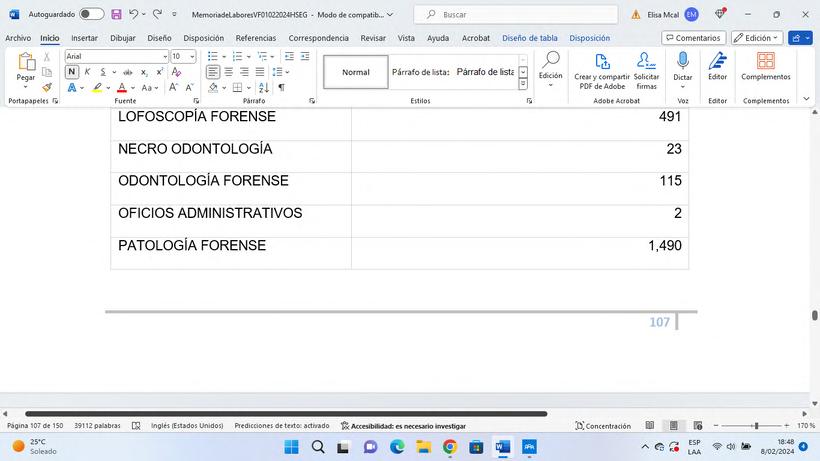The image size is (820, 461).
Task: Switch to the Insertar tab
Action: point(84,38)
